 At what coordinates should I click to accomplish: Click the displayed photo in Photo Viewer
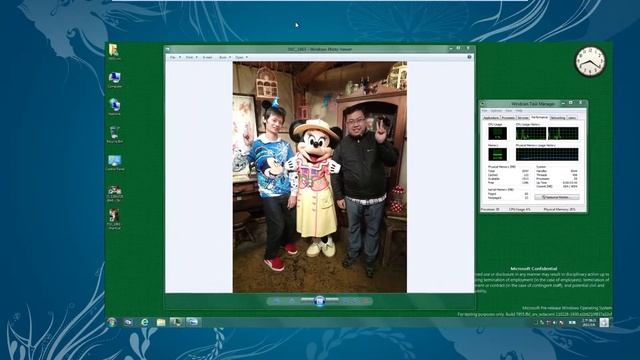[x=320, y=177]
